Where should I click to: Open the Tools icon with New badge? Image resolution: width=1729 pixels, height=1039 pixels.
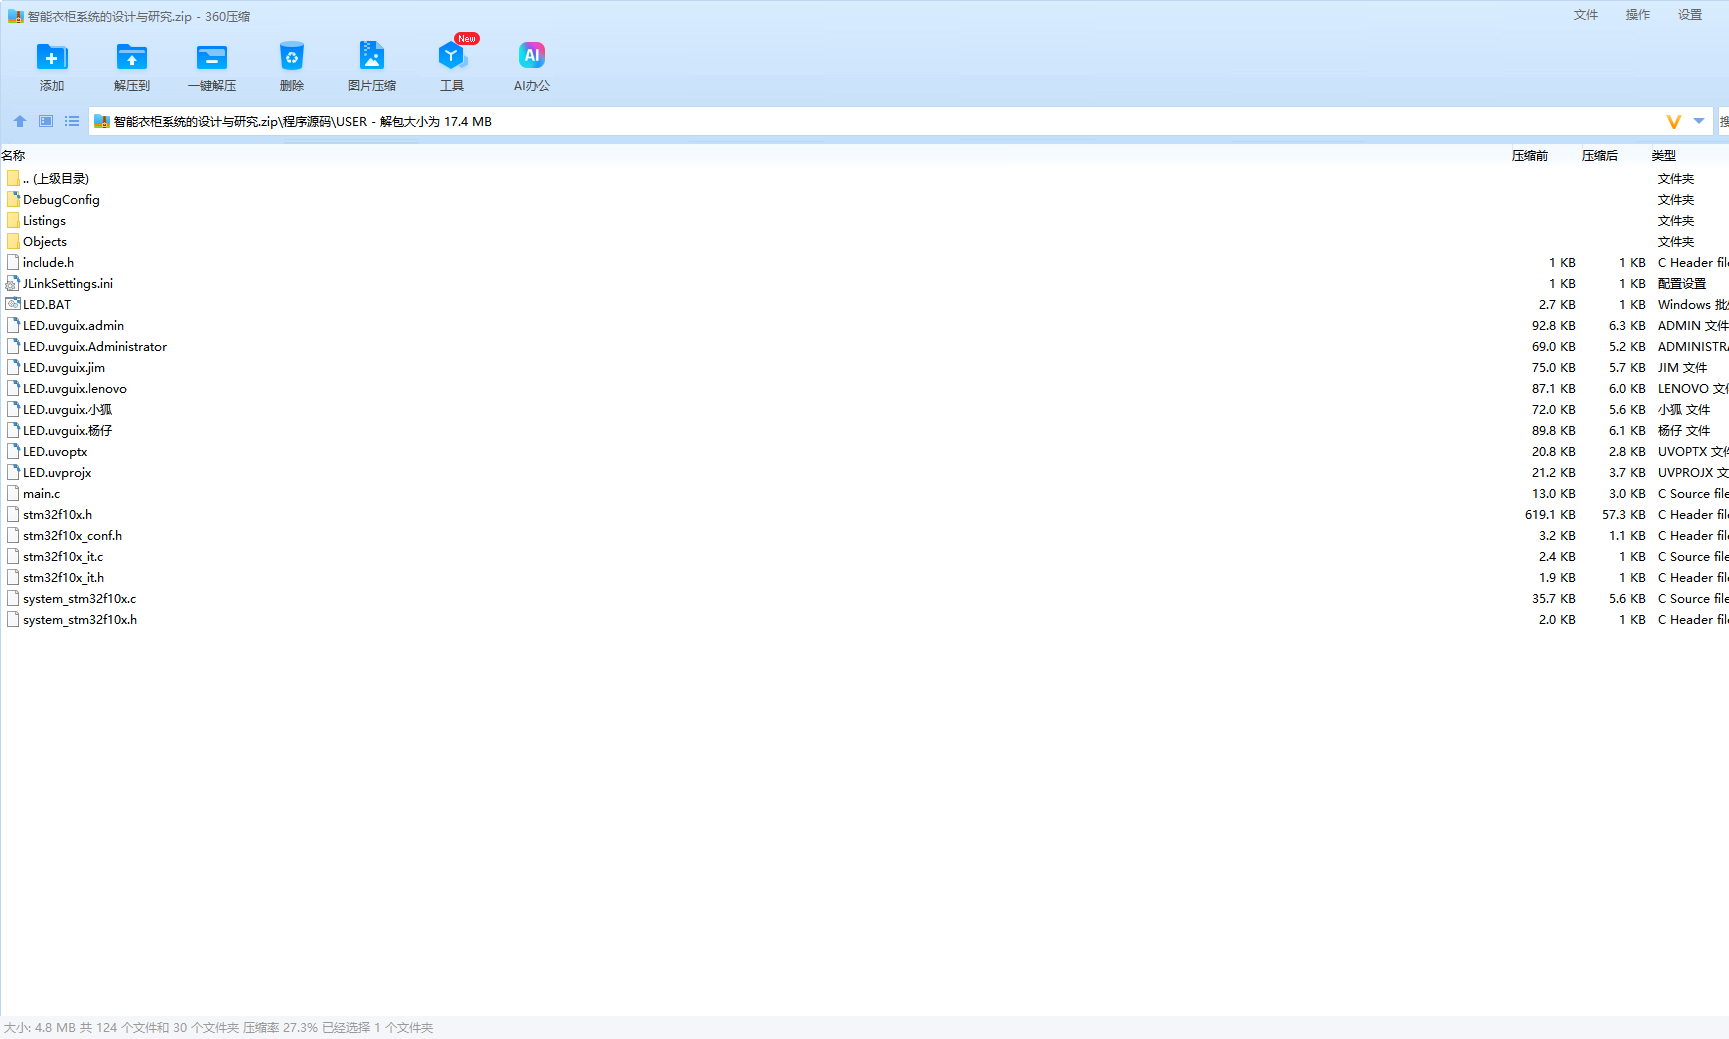[x=452, y=58]
